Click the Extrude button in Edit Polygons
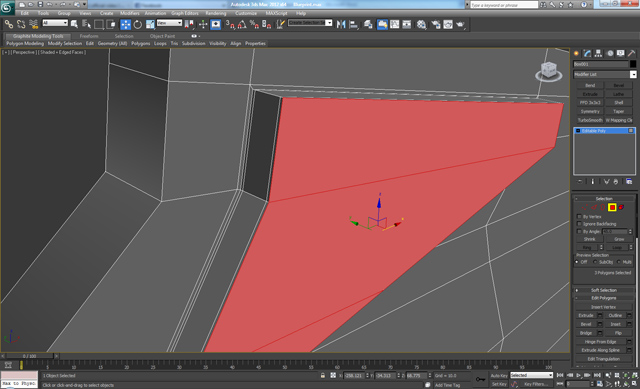The image size is (640, 389). tap(586, 316)
